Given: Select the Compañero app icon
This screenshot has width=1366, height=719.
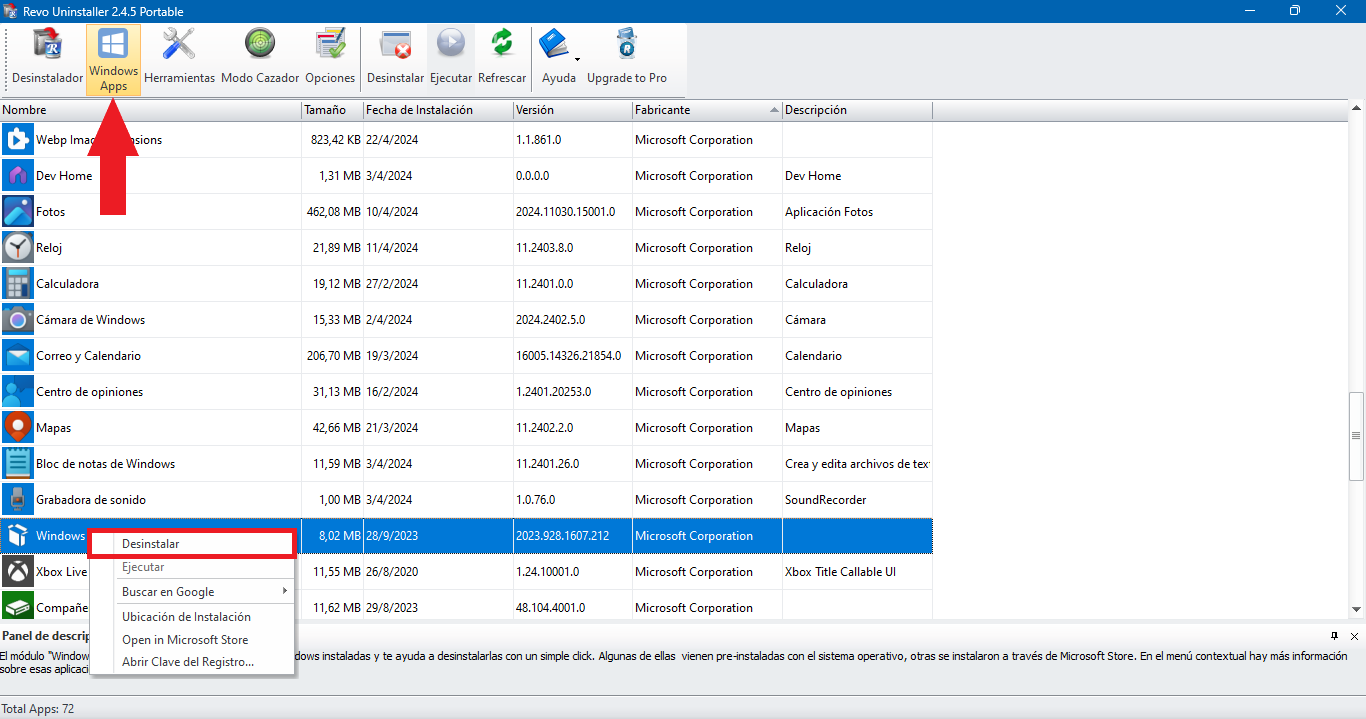Looking at the screenshot, I should click(x=18, y=606).
